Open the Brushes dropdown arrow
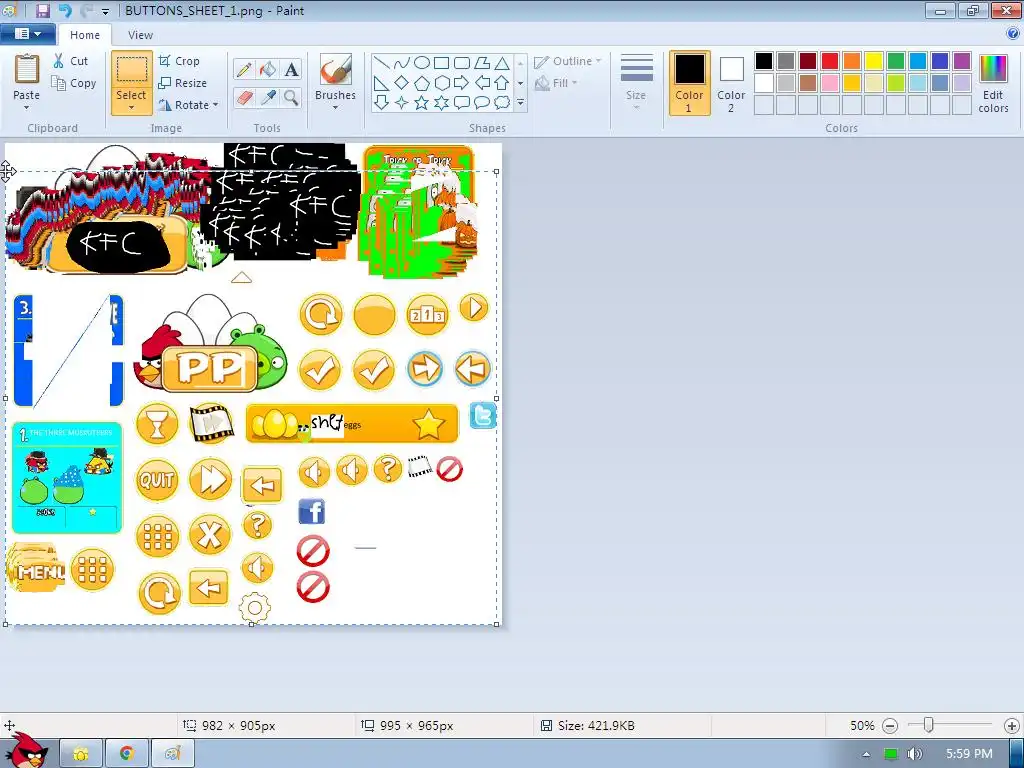The height and width of the screenshot is (768, 1024). tap(335, 108)
